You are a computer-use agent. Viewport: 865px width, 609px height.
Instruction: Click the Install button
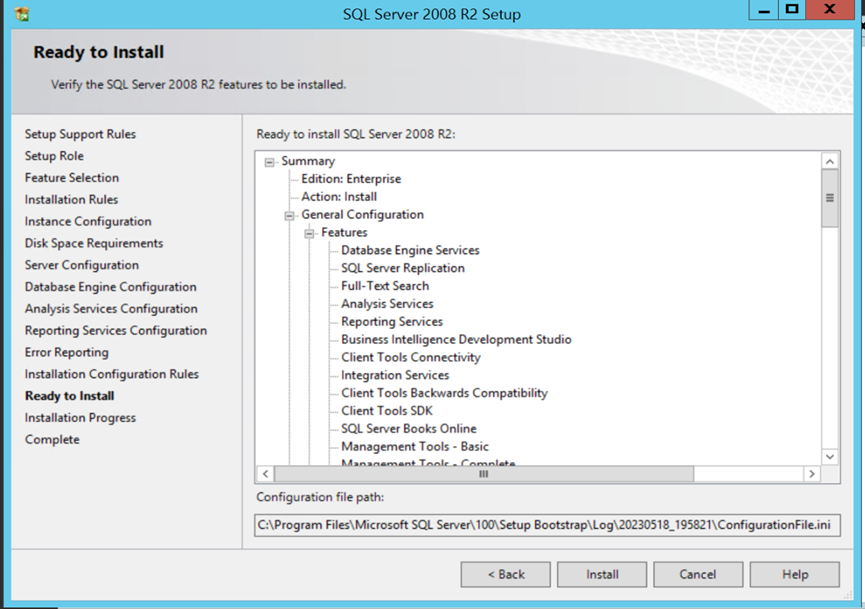602,574
